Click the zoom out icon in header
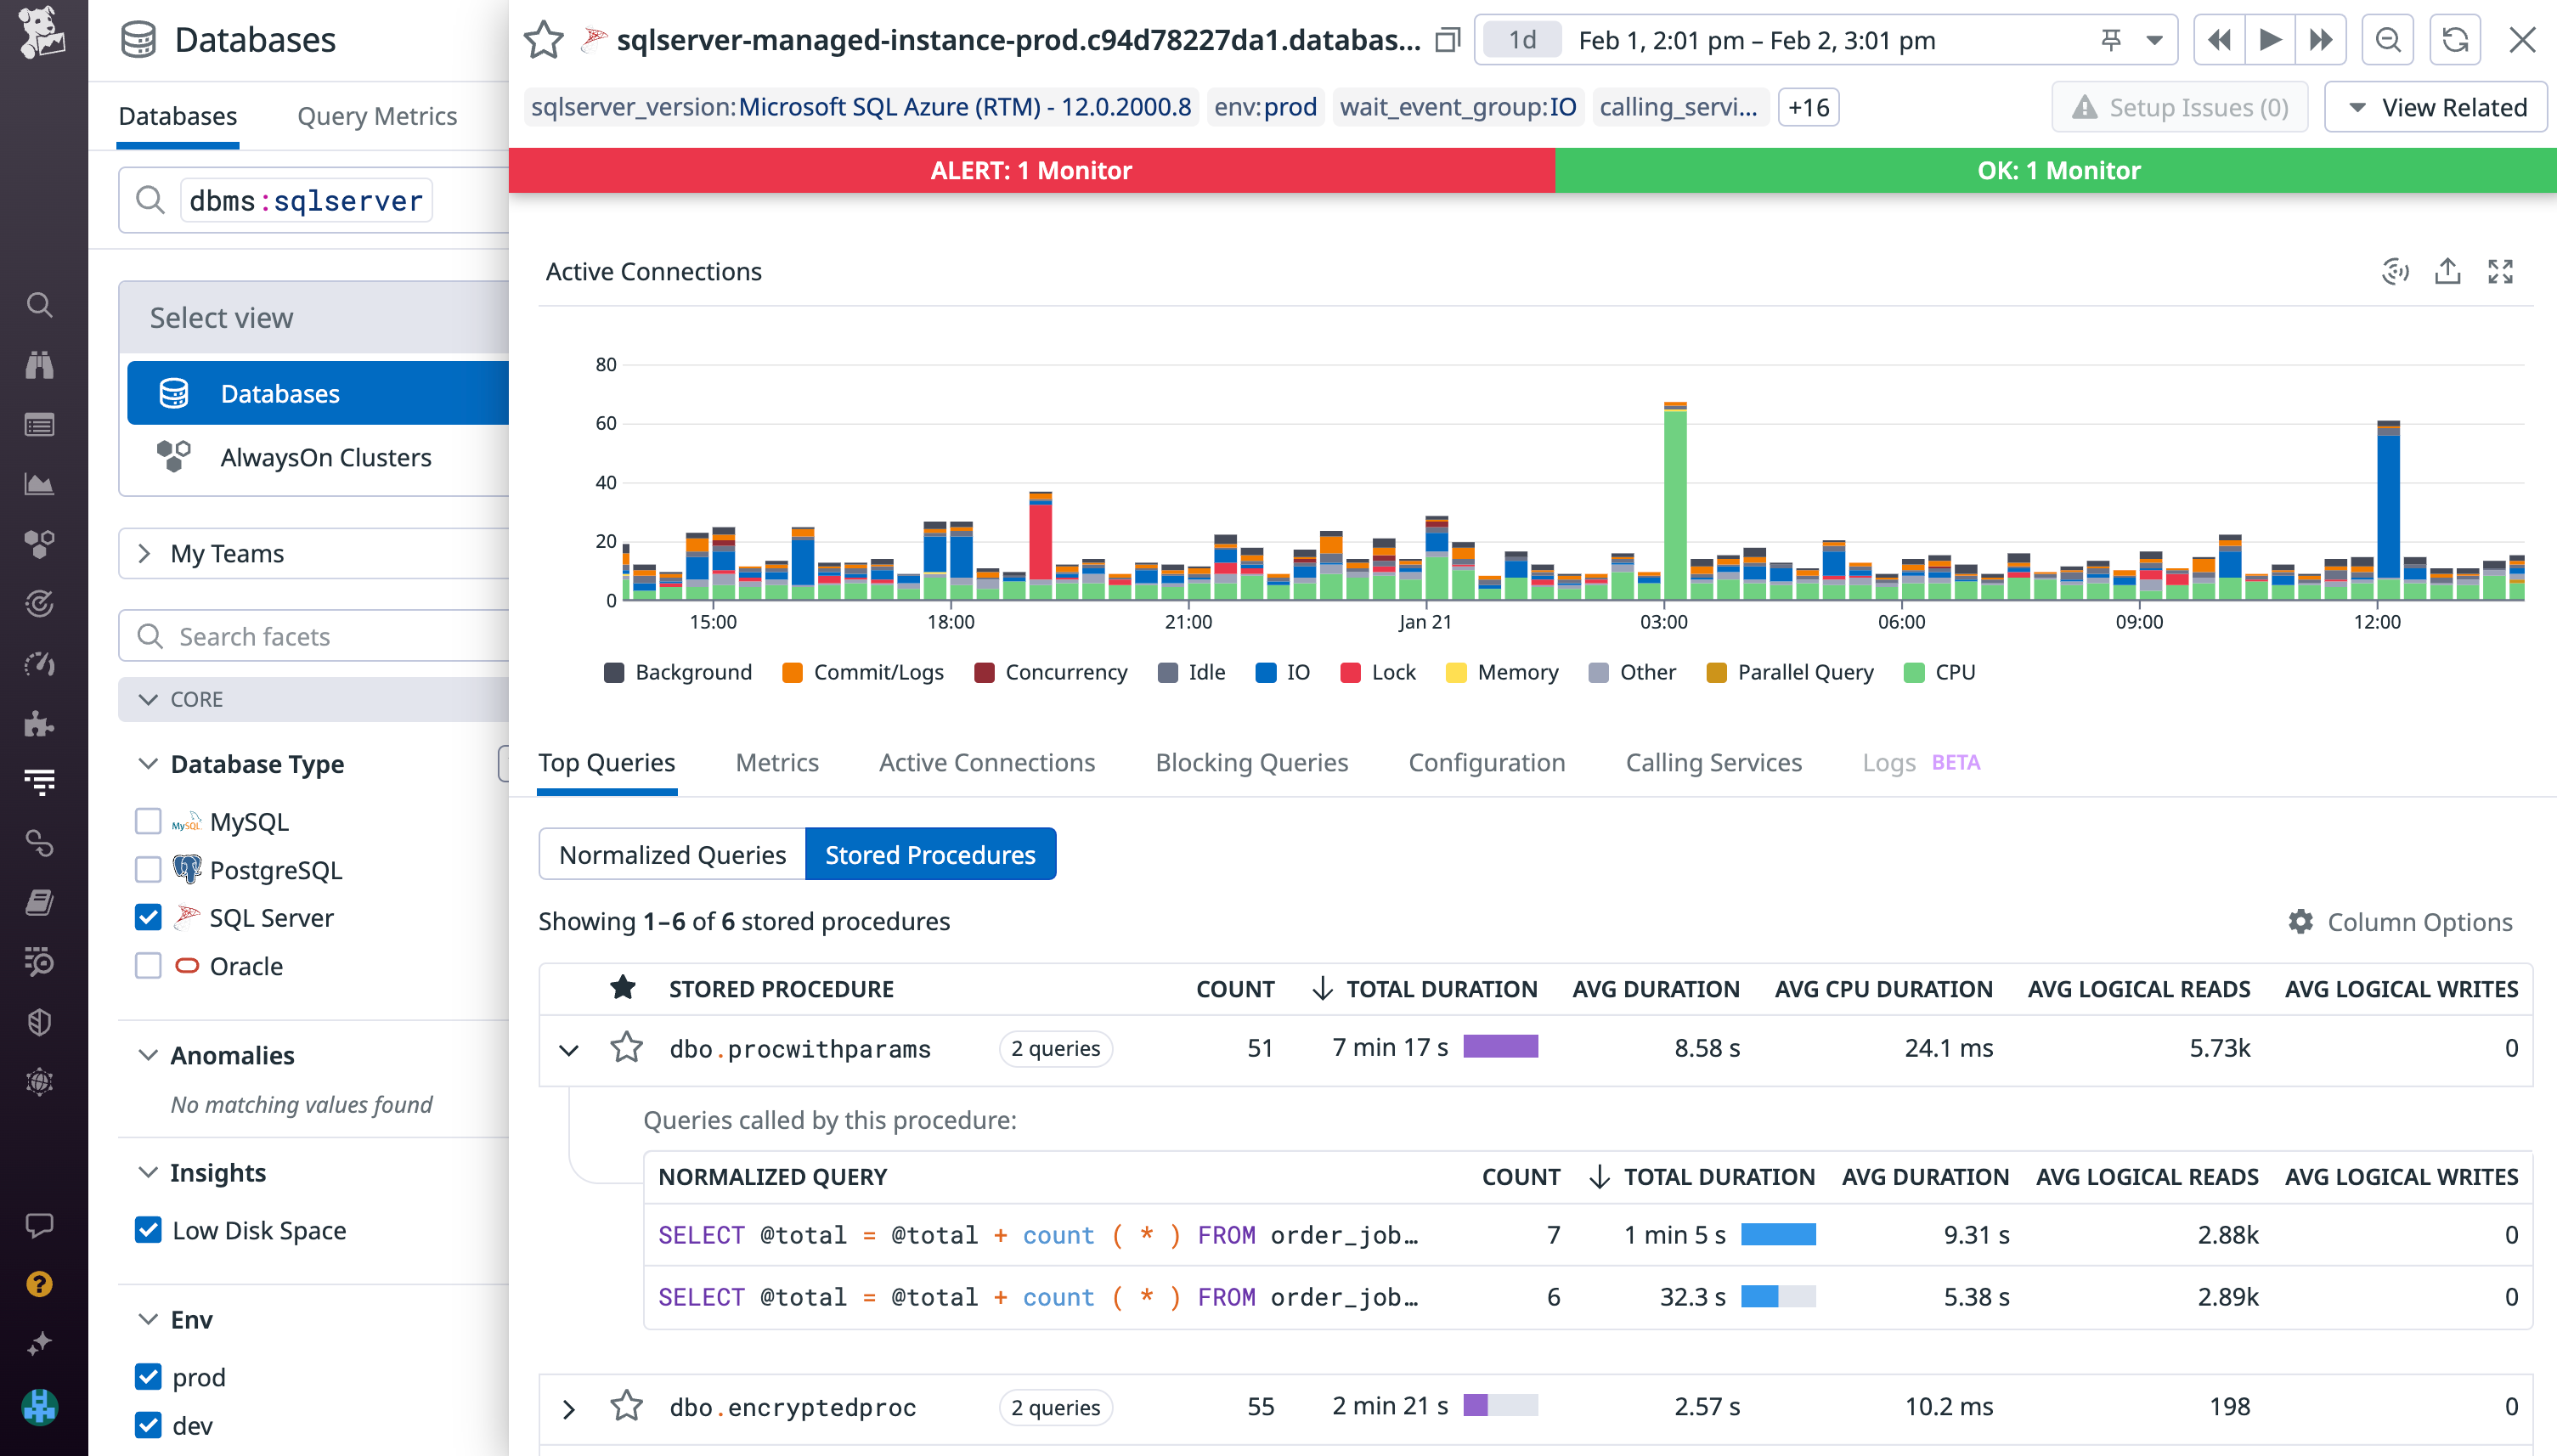2557x1456 pixels. pos(2388,40)
